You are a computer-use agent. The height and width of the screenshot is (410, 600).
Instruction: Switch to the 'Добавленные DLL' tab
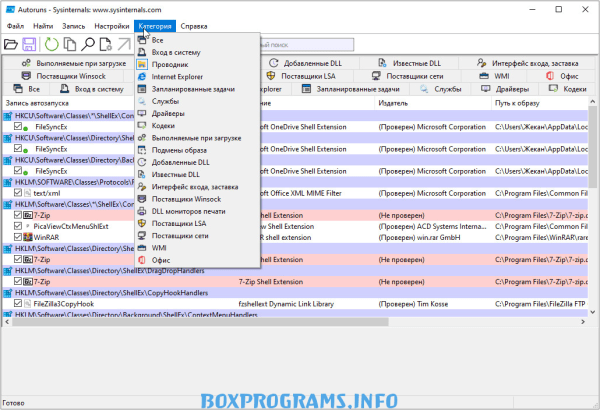coord(310,63)
